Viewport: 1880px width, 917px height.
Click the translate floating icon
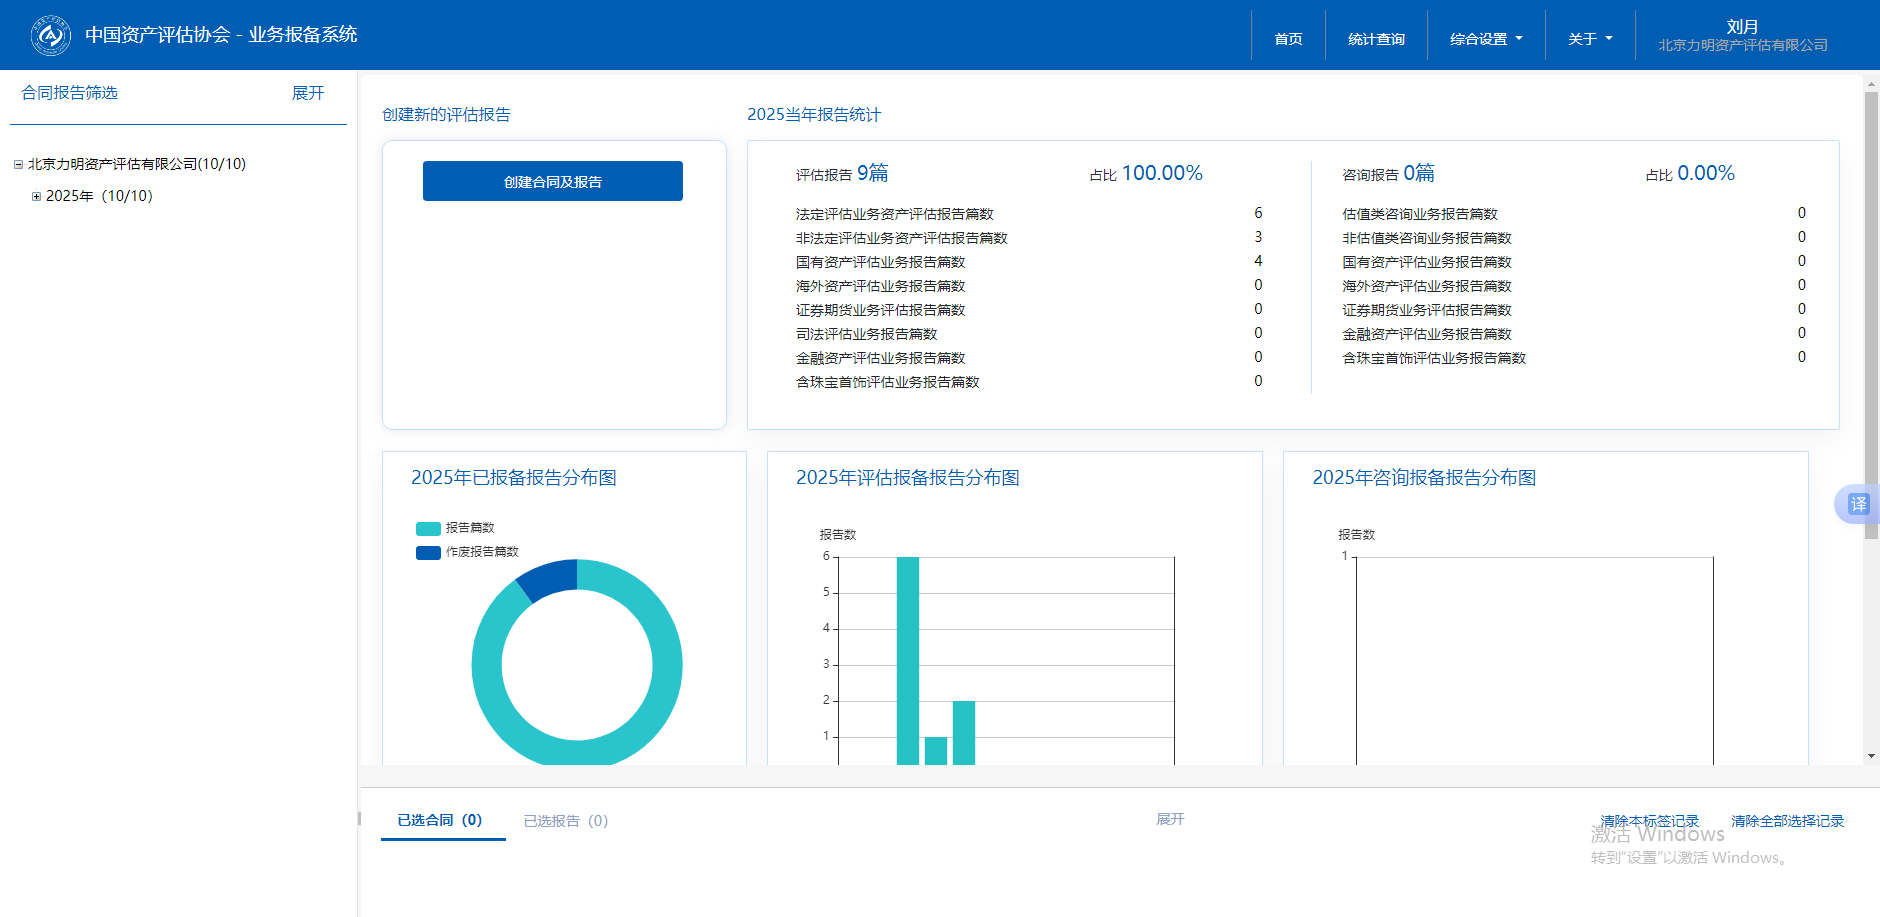point(1857,504)
